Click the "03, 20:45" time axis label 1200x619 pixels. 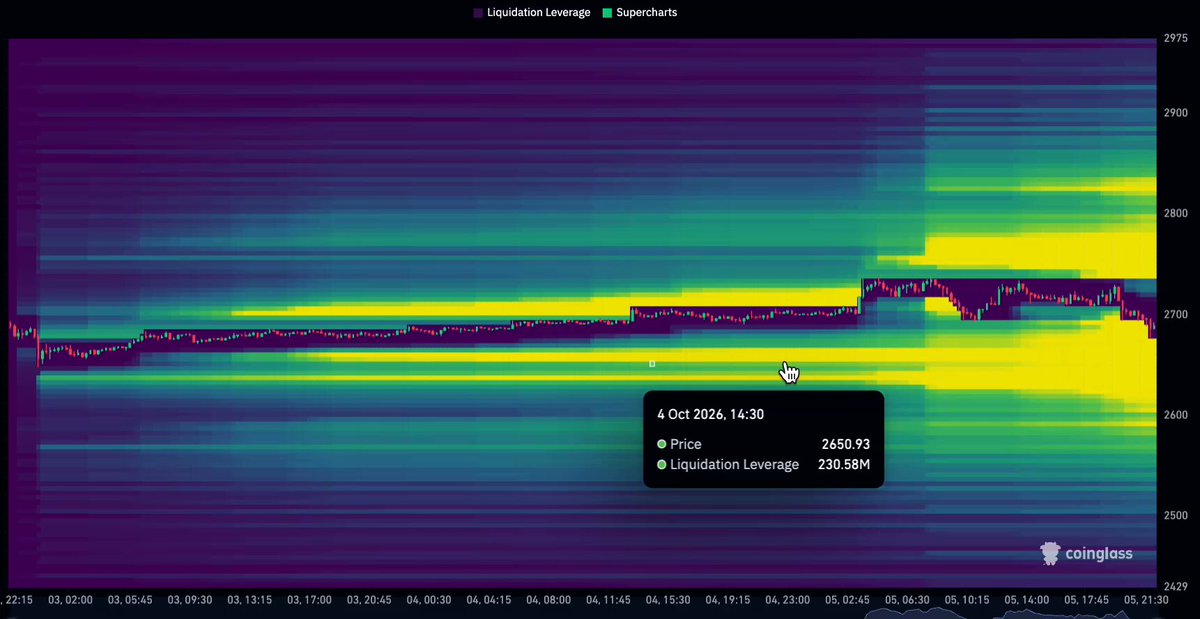pyautogui.click(x=368, y=600)
